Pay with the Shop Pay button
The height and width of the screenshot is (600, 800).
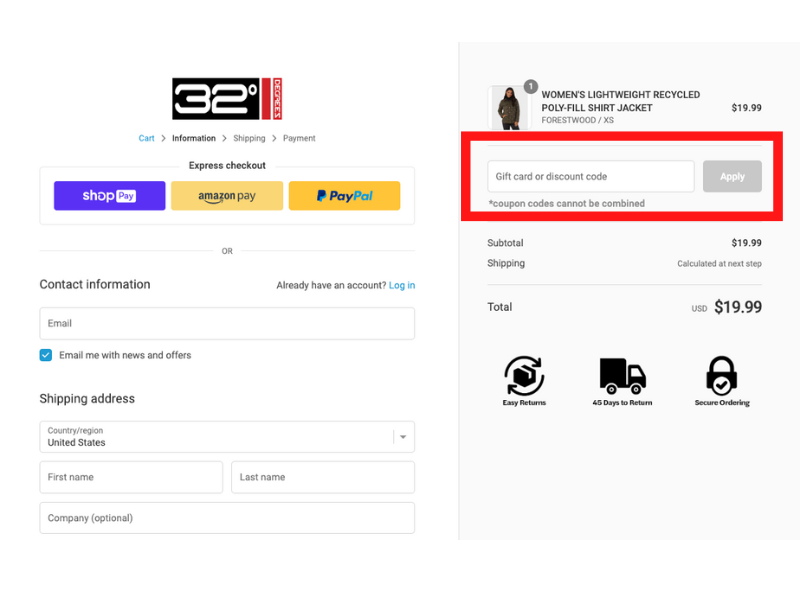click(110, 196)
